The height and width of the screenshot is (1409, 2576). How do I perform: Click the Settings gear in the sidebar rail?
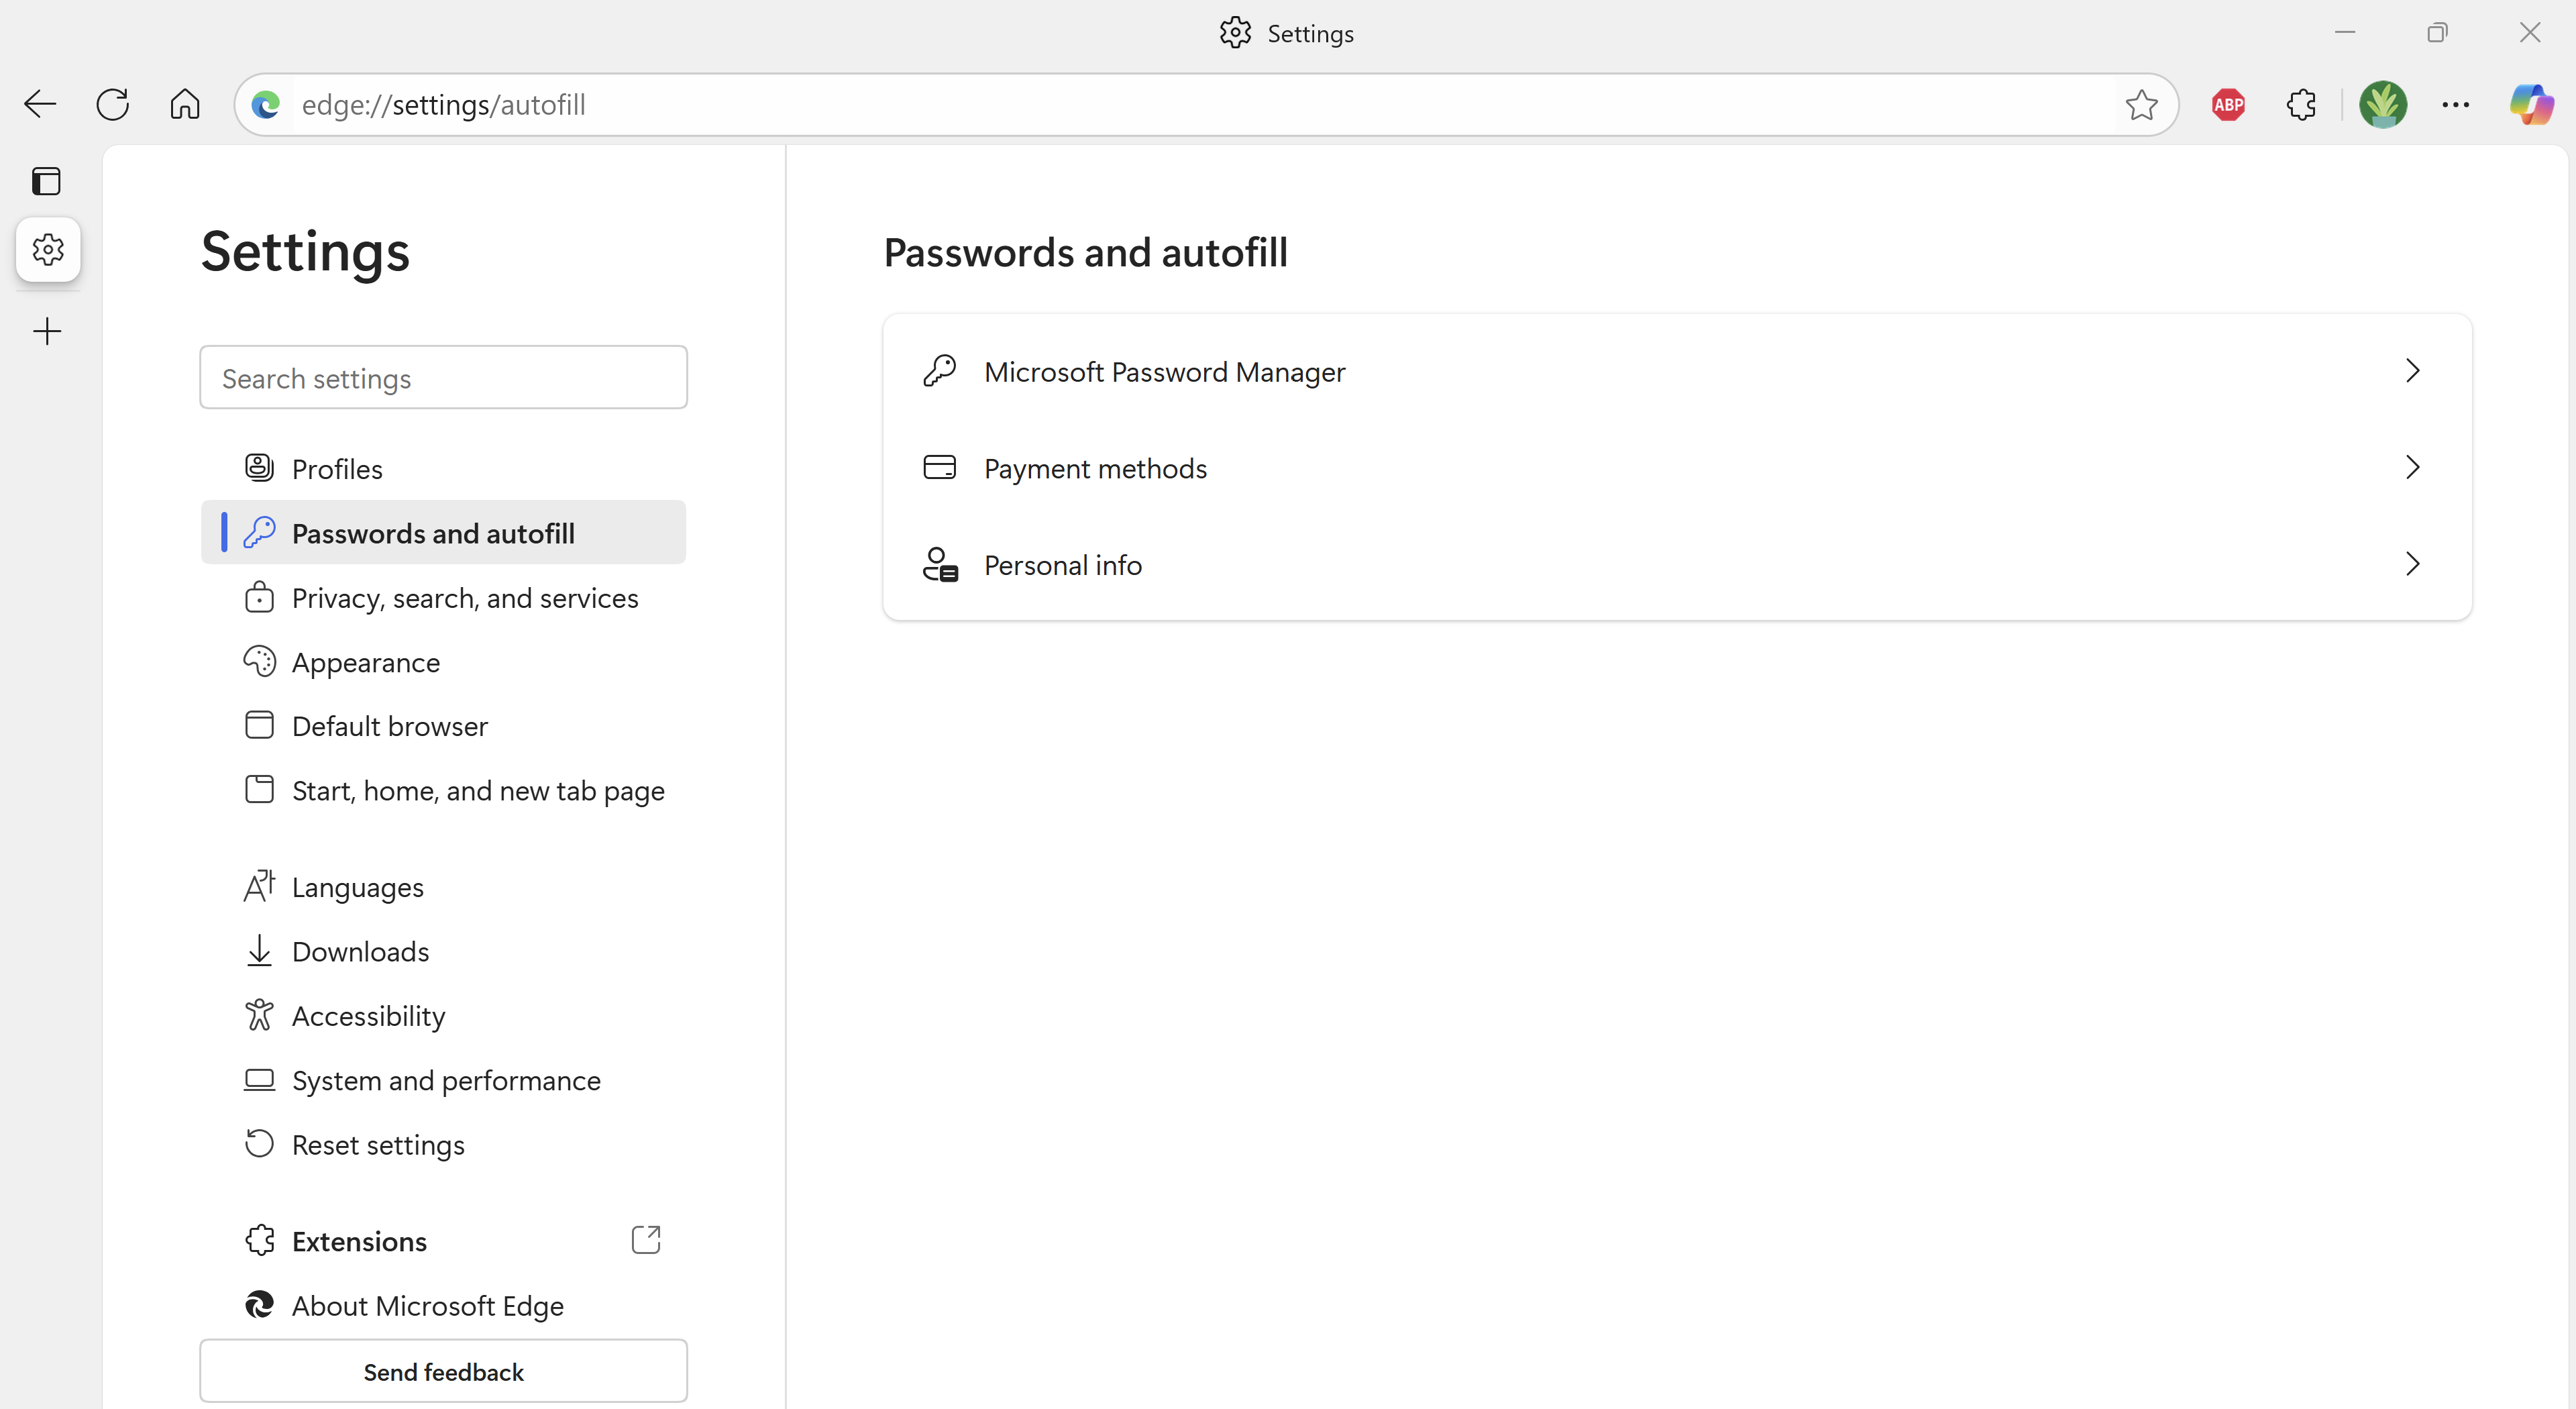(47, 250)
